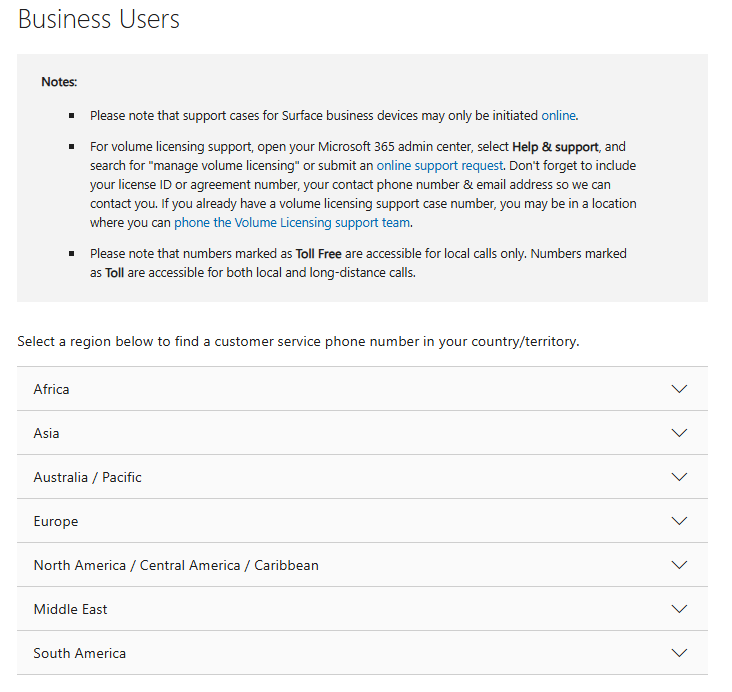Click 'phone the Volume Licensing support team' link
The height and width of the screenshot is (692, 732).
(x=292, y=222)
